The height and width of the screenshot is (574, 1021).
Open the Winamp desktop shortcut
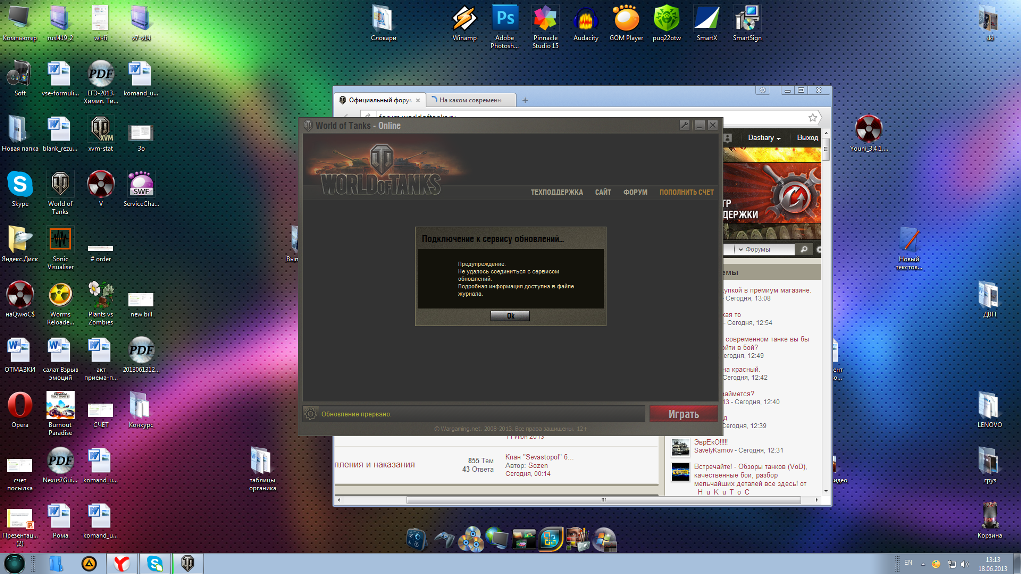pos(461,20)
